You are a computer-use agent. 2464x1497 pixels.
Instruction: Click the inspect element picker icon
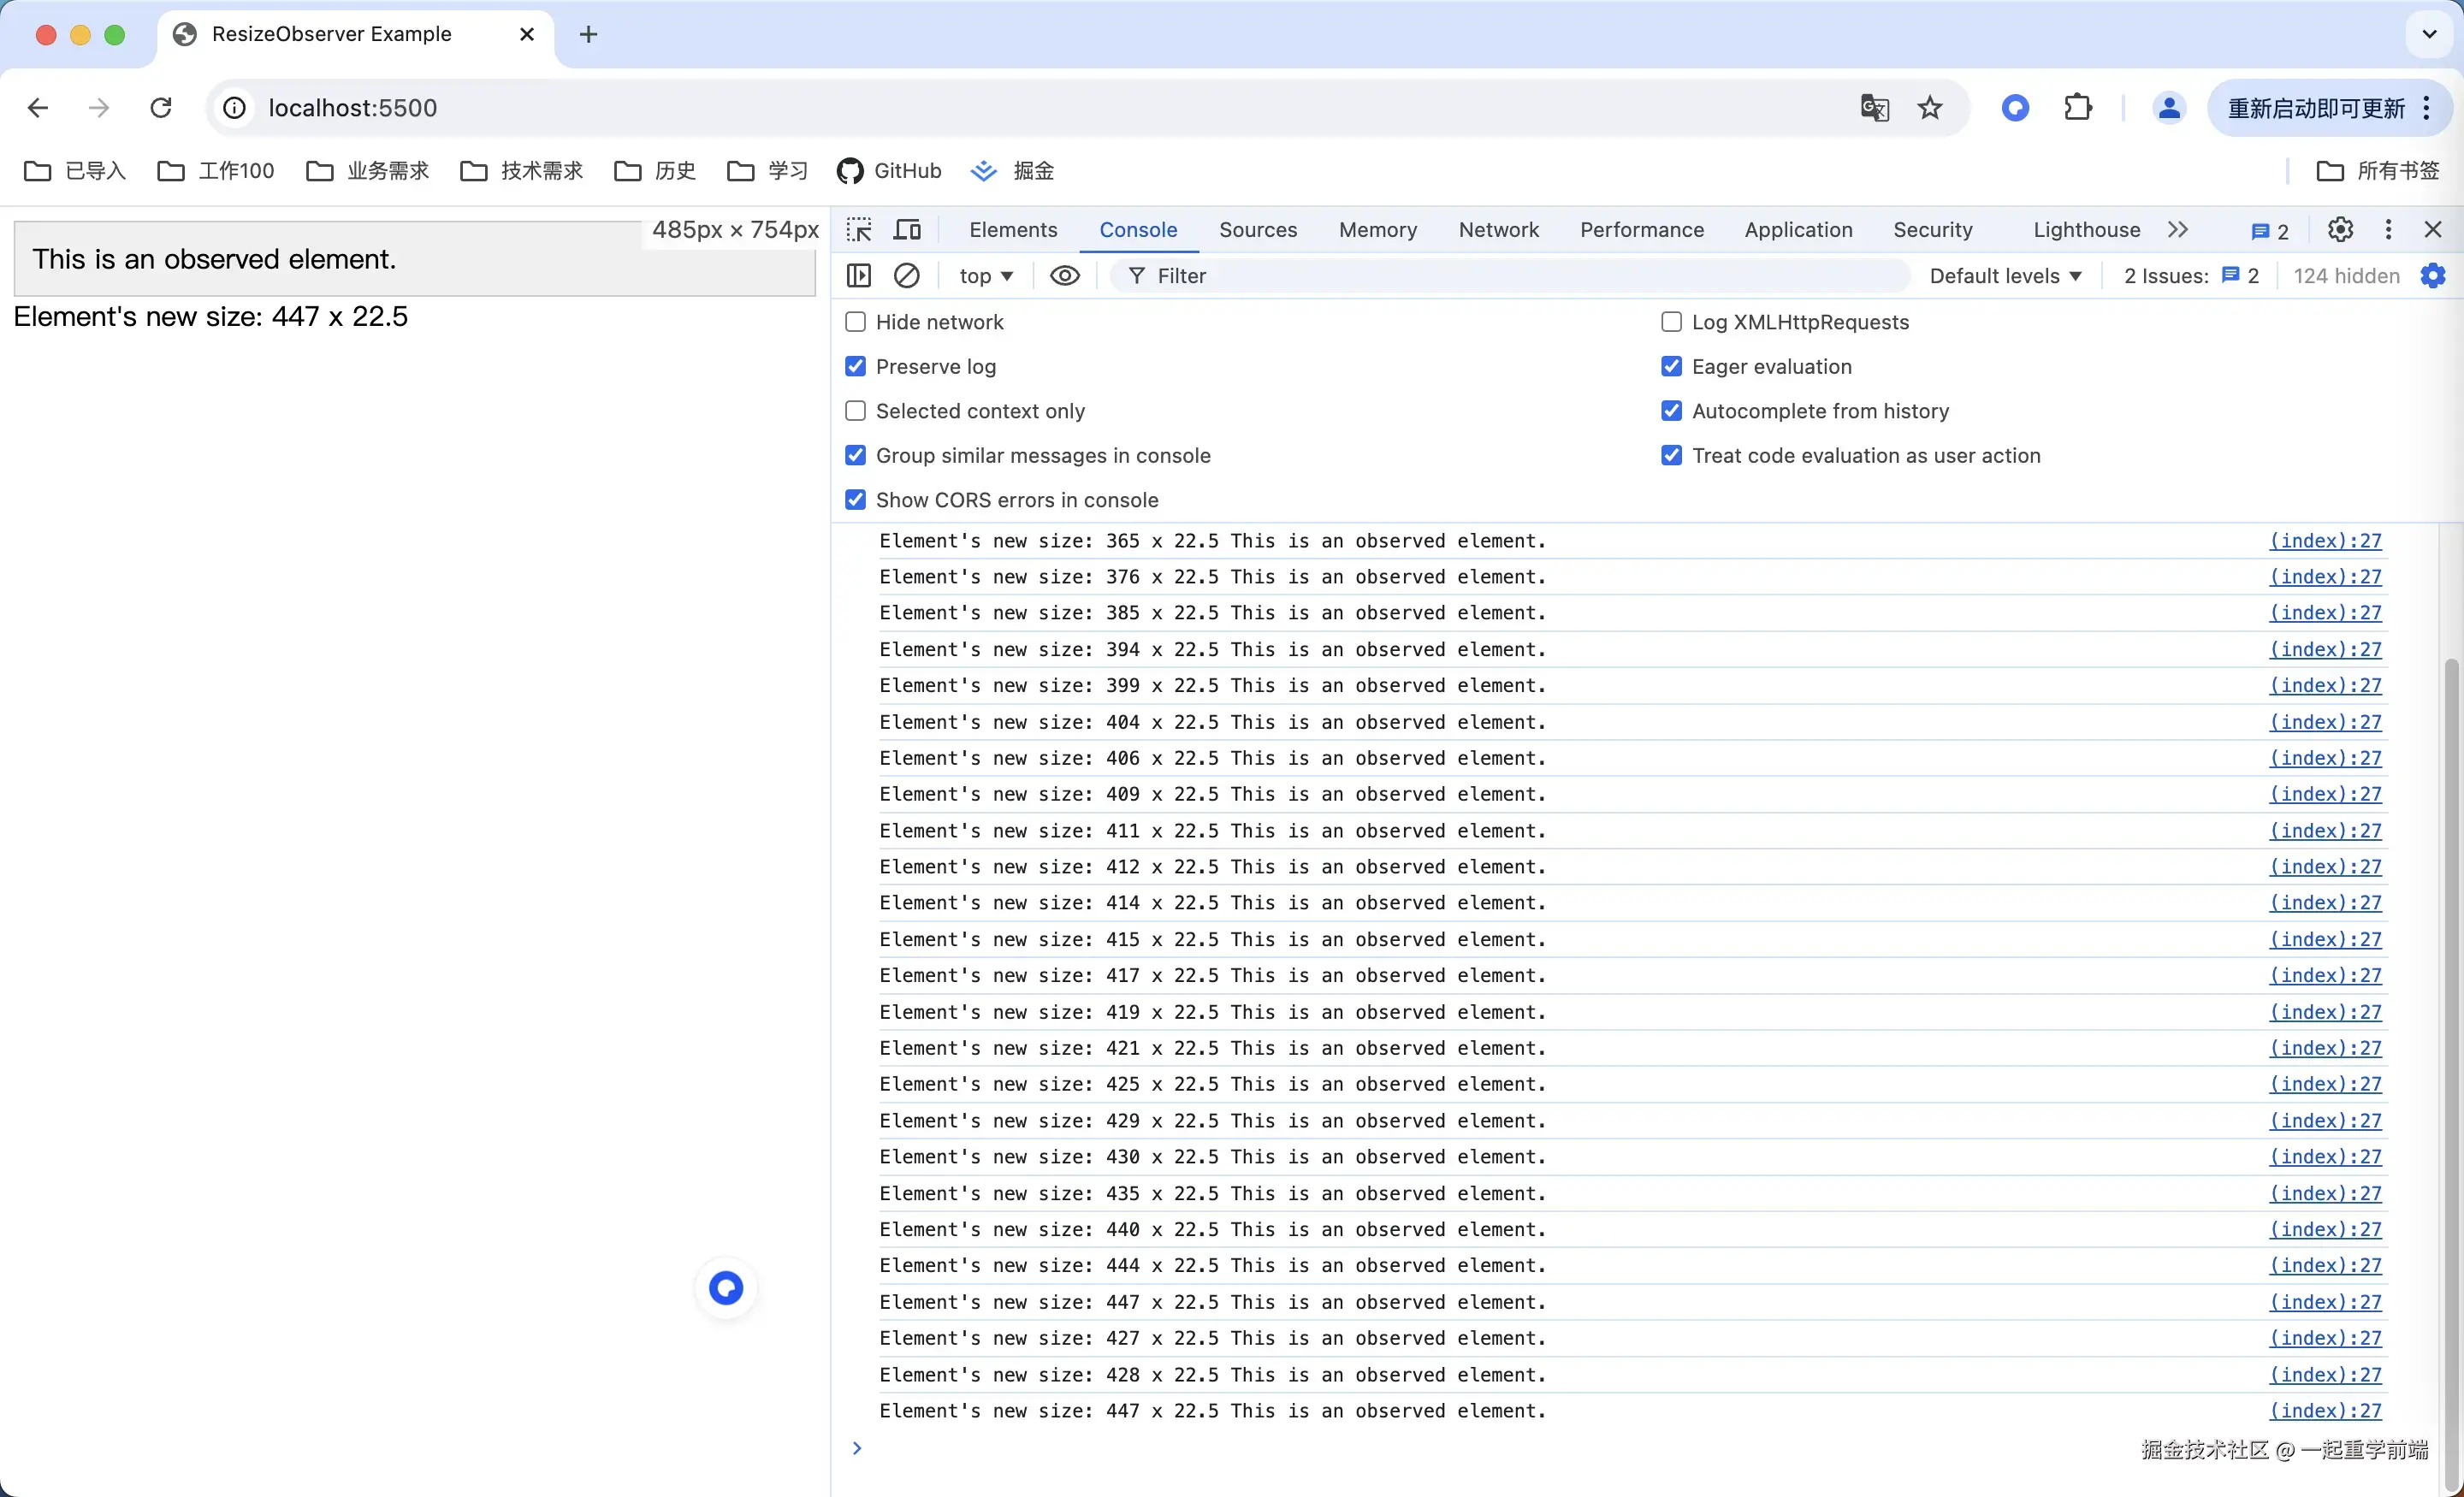click(858, 230)
